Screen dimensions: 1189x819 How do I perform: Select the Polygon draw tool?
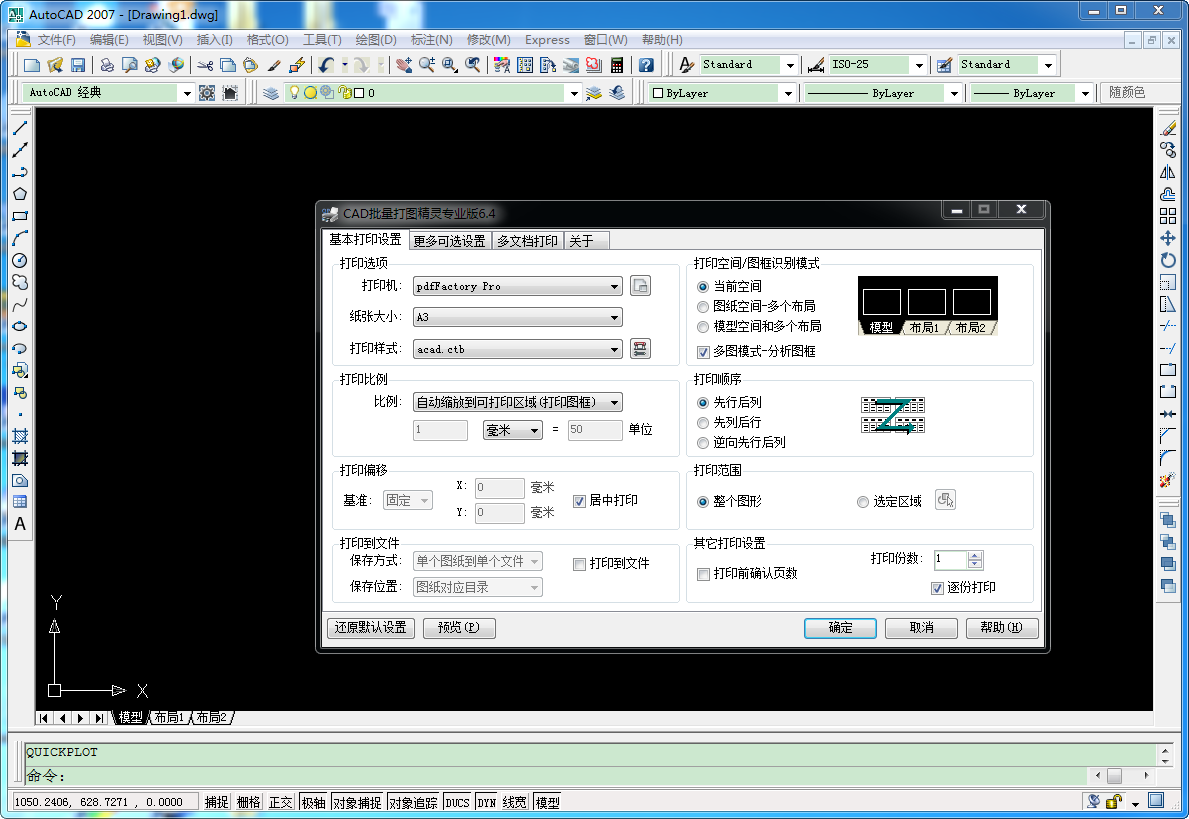click(x=19, y=194)
